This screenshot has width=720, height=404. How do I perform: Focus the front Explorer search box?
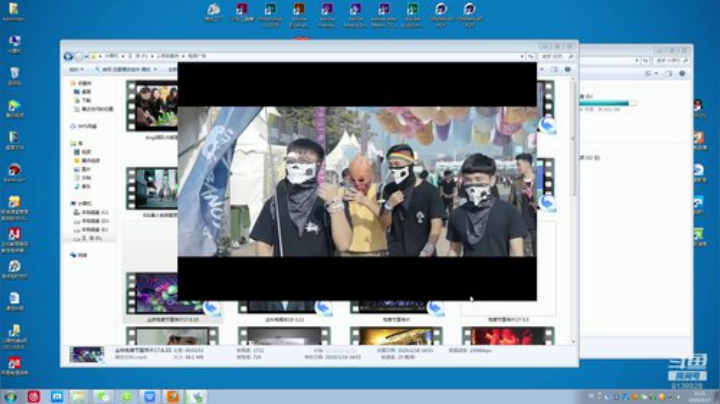coord(557,56)
